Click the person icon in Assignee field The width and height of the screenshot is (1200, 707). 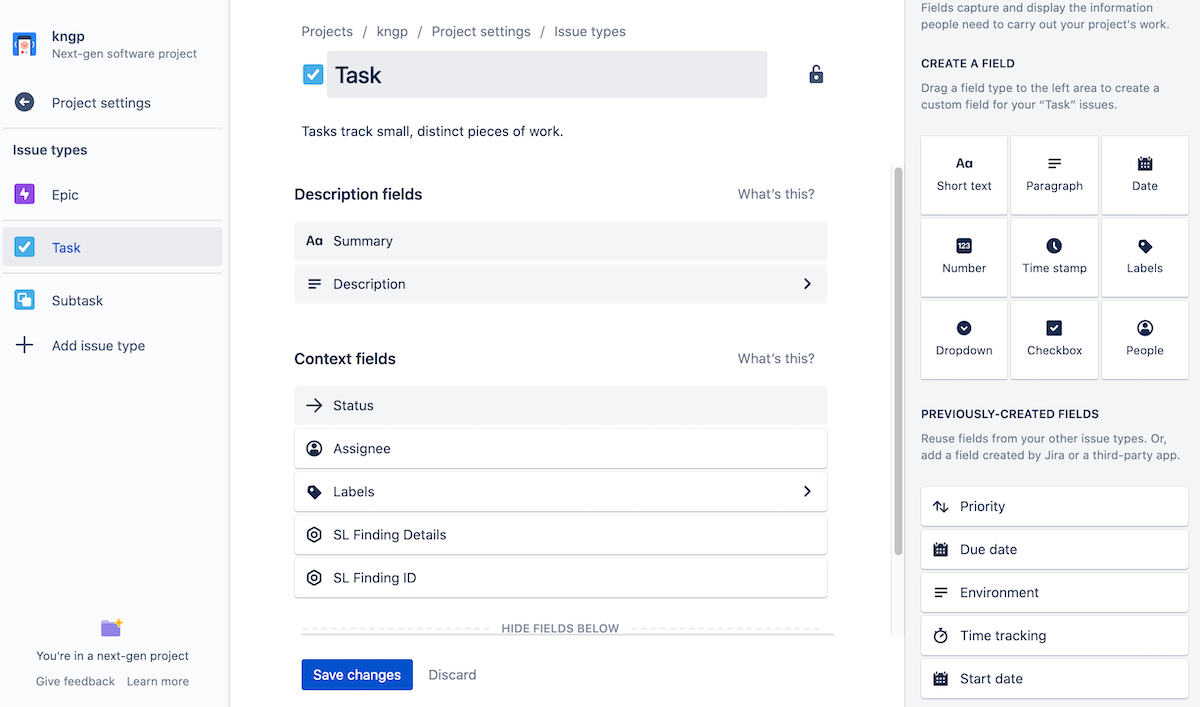(314, 448)
